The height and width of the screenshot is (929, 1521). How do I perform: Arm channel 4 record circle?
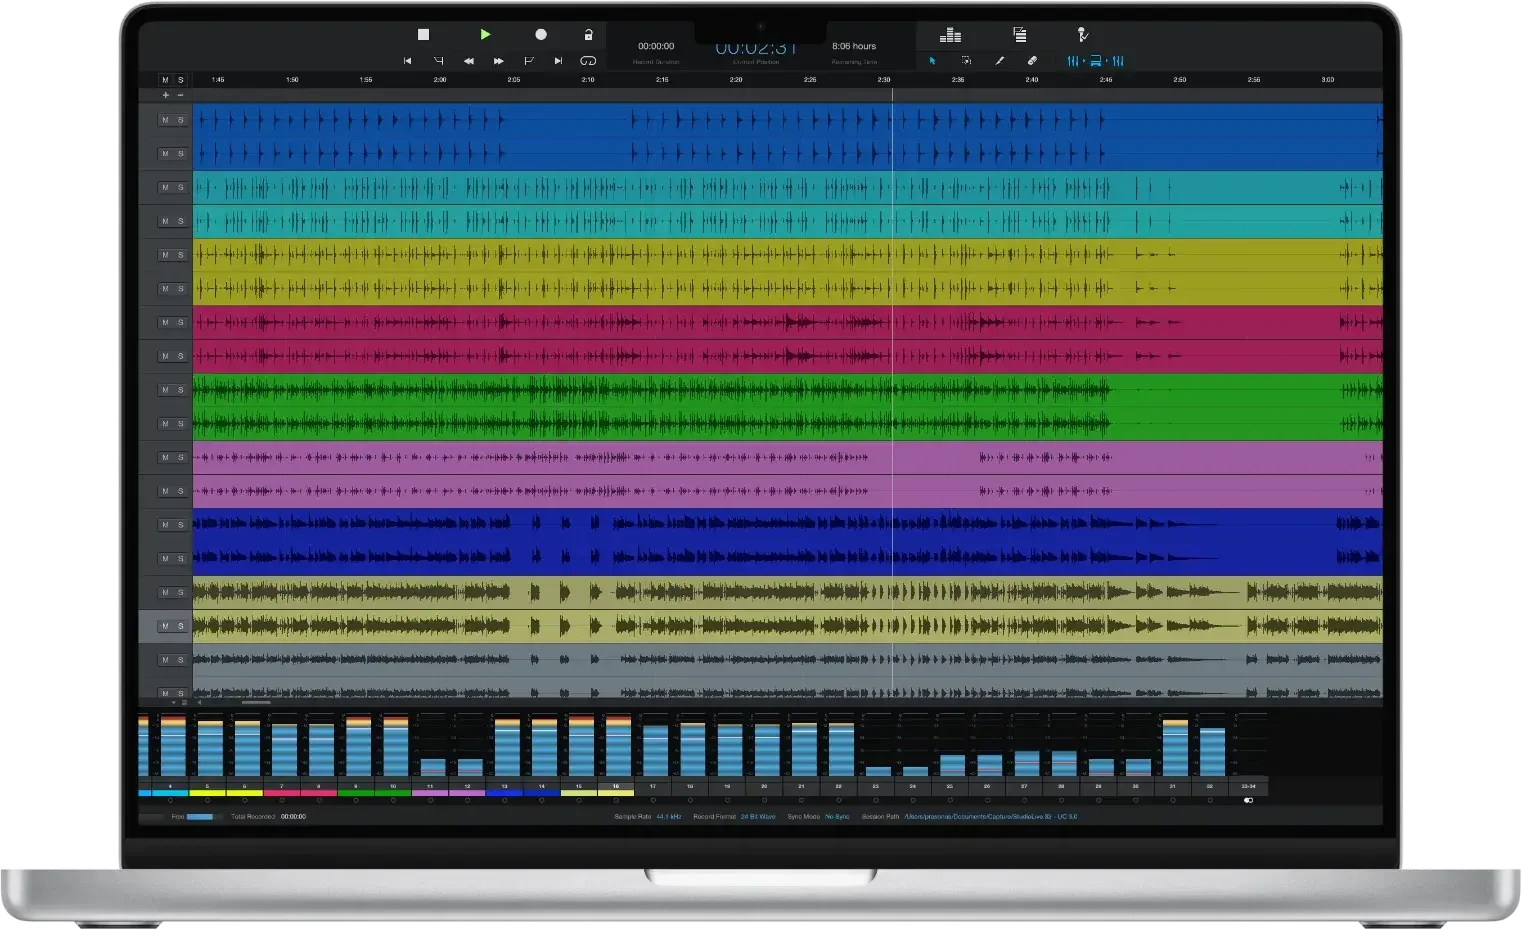click(170, 800)
